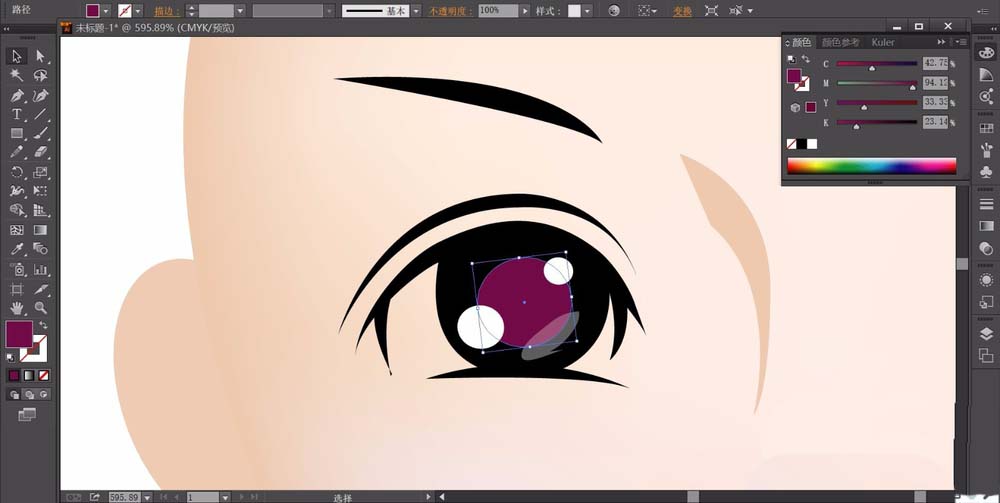Click the CMYK color spectrum bar
Viewport: 1000px width, 503px height.
(x=871, y=166)
